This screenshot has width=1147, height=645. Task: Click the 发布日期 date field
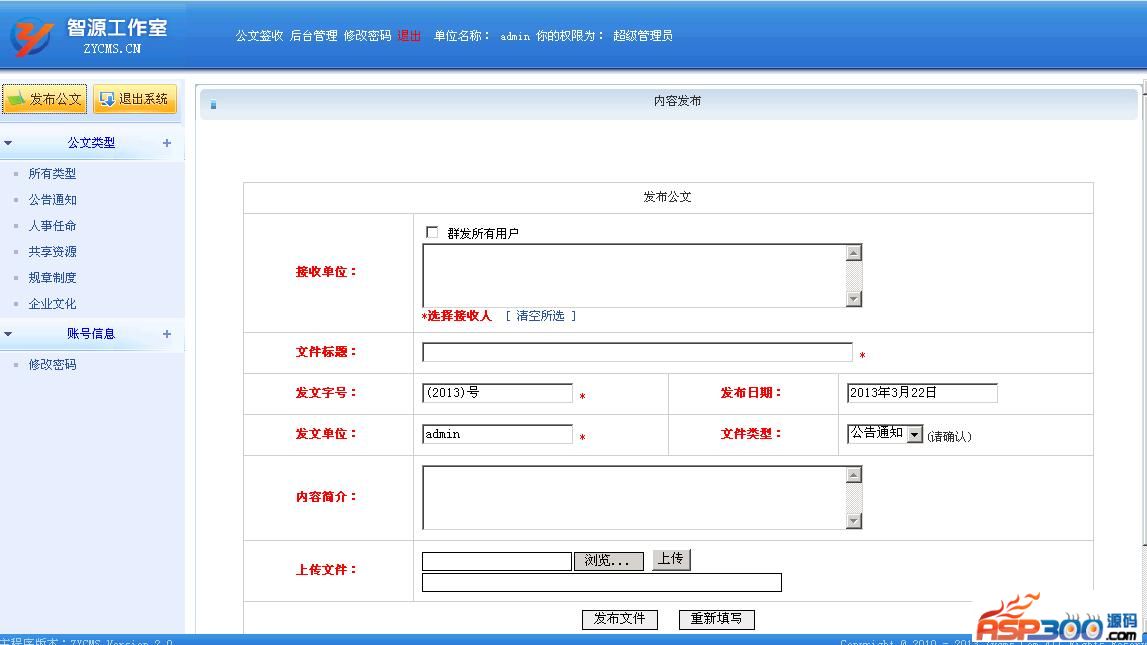pyautogui.click(x=922, y=393)
